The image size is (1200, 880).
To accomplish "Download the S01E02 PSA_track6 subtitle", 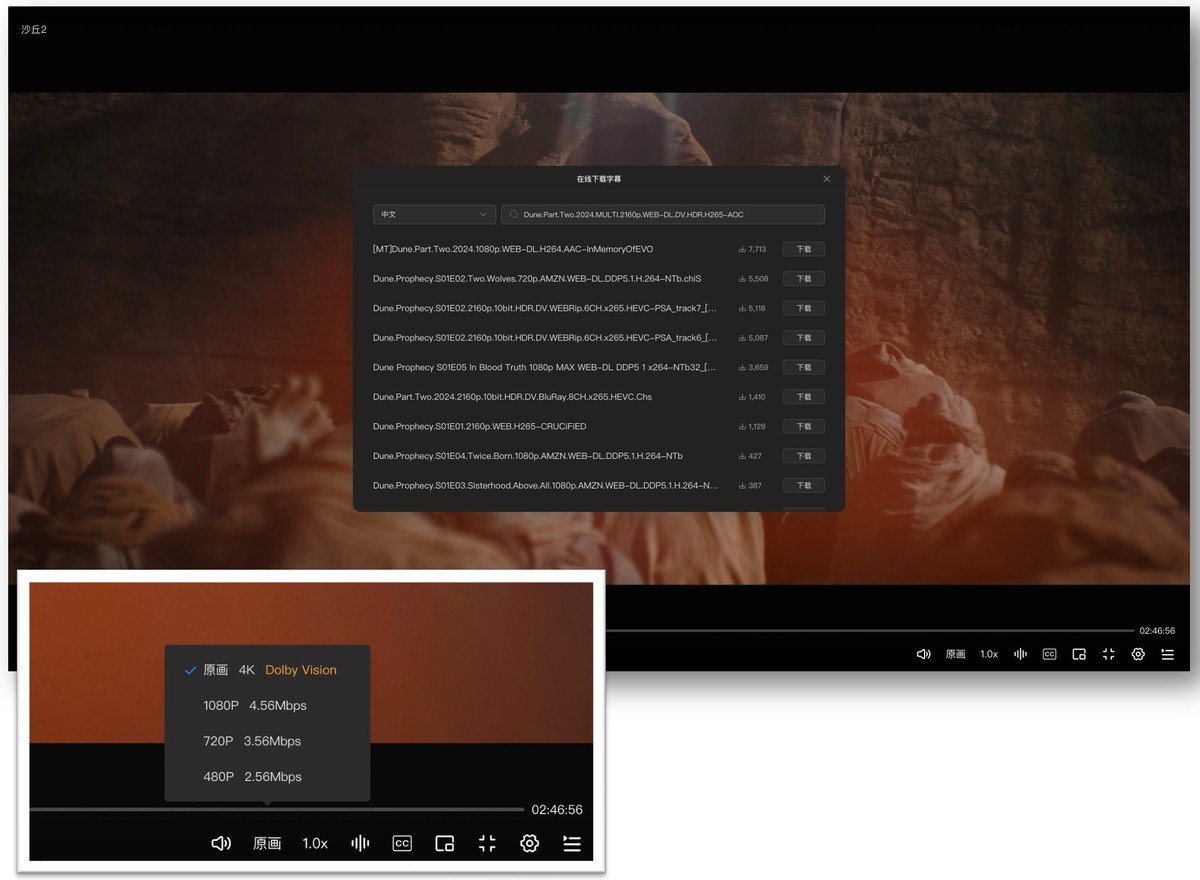I will coord(803,338).
